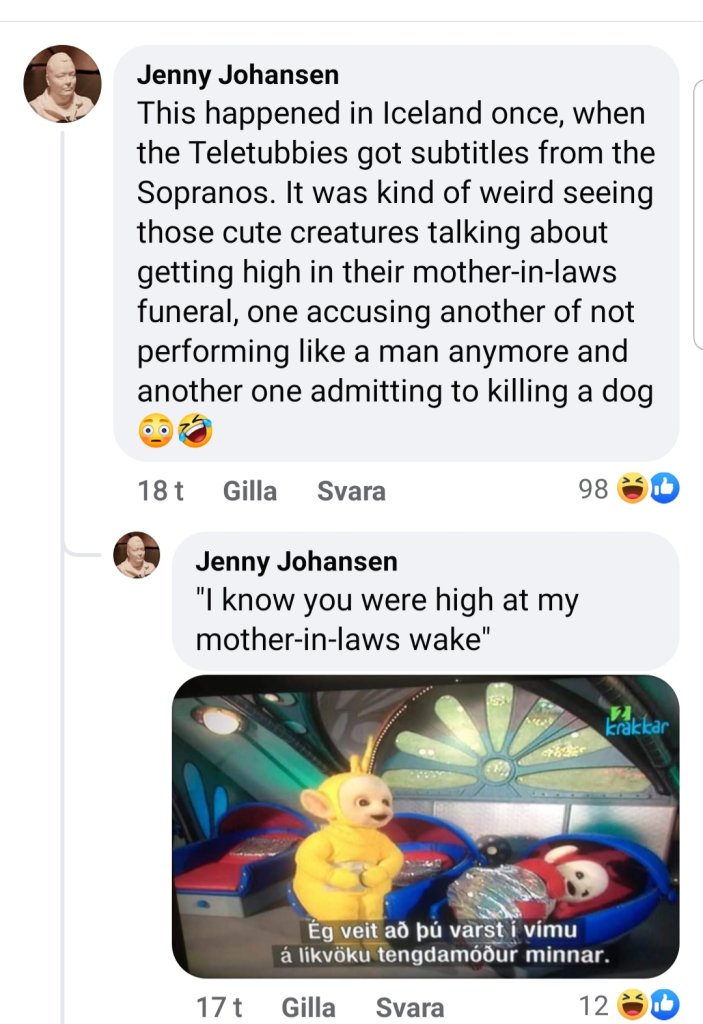703x1024 pixels.
Task: Open the 98 reactions count
Action: 594,489
